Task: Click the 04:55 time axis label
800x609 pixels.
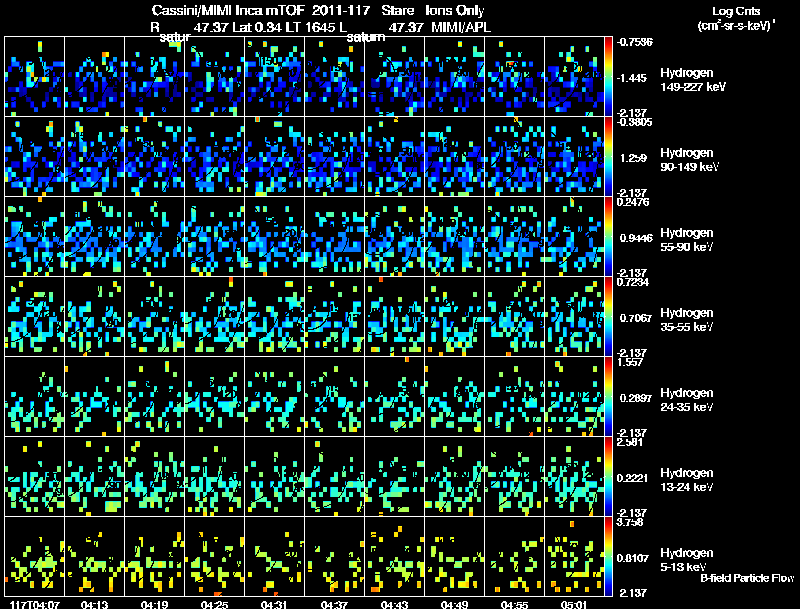Action: [514, 604]
